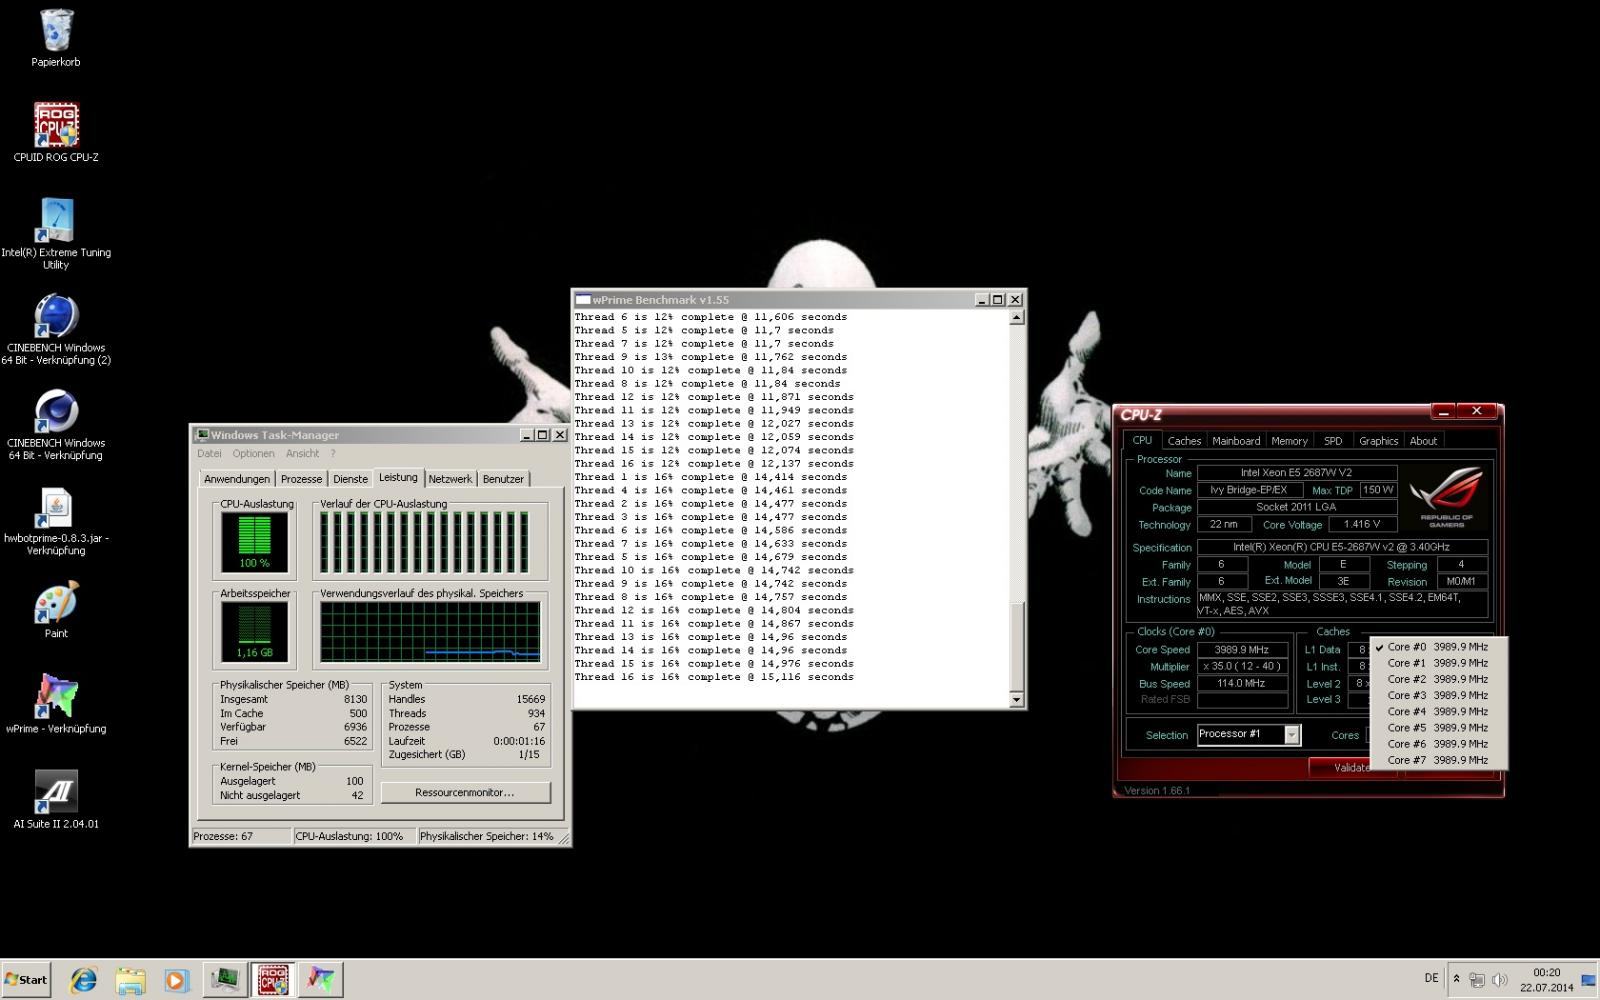The width and height of the screenshot is (1600, 1000).
Task: Open the Memory tab in CPU-Z
Action: (1289, 441)
